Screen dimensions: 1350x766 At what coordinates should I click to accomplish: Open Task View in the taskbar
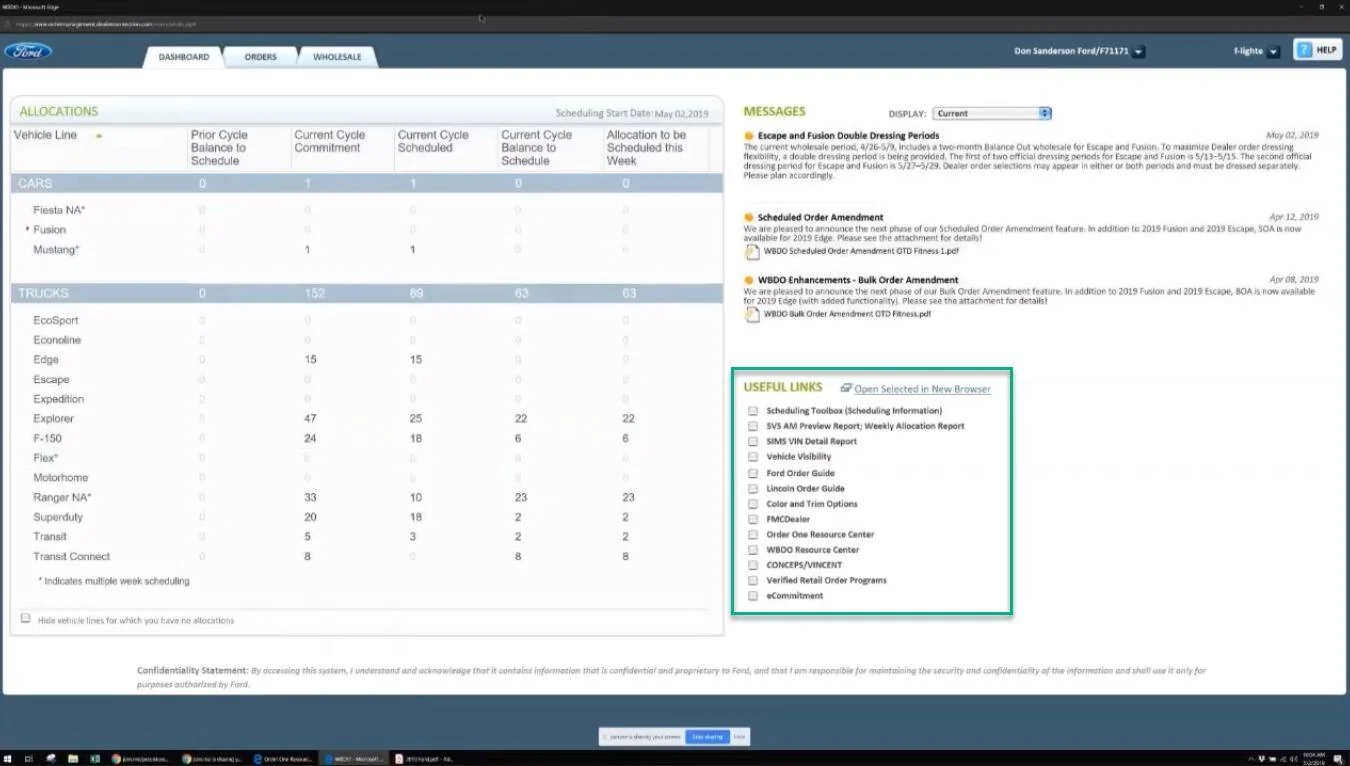coord(29,758)
